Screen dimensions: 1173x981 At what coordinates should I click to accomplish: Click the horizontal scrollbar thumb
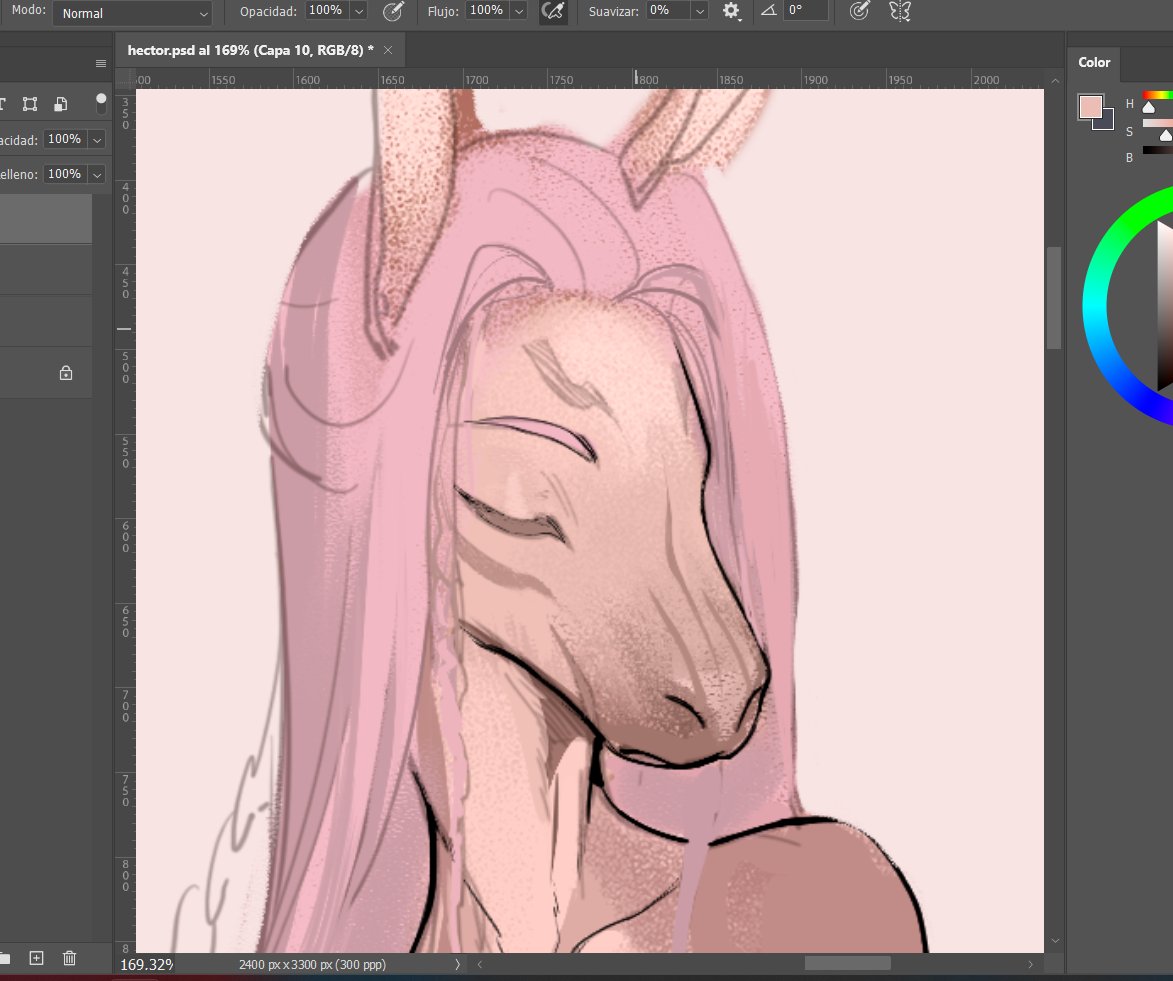point(848,964)
